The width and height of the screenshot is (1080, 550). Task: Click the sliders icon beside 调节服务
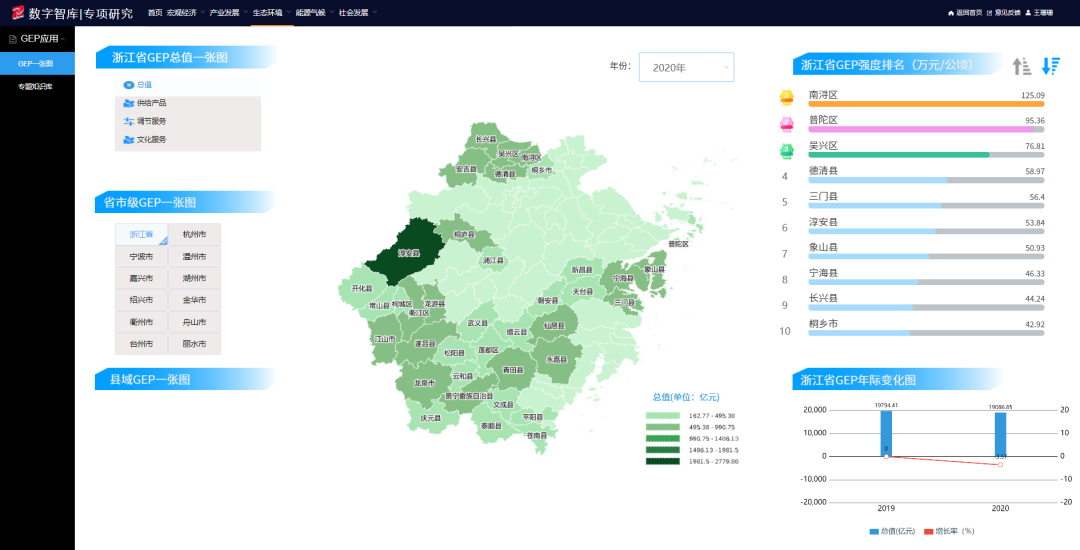(128, 121)
